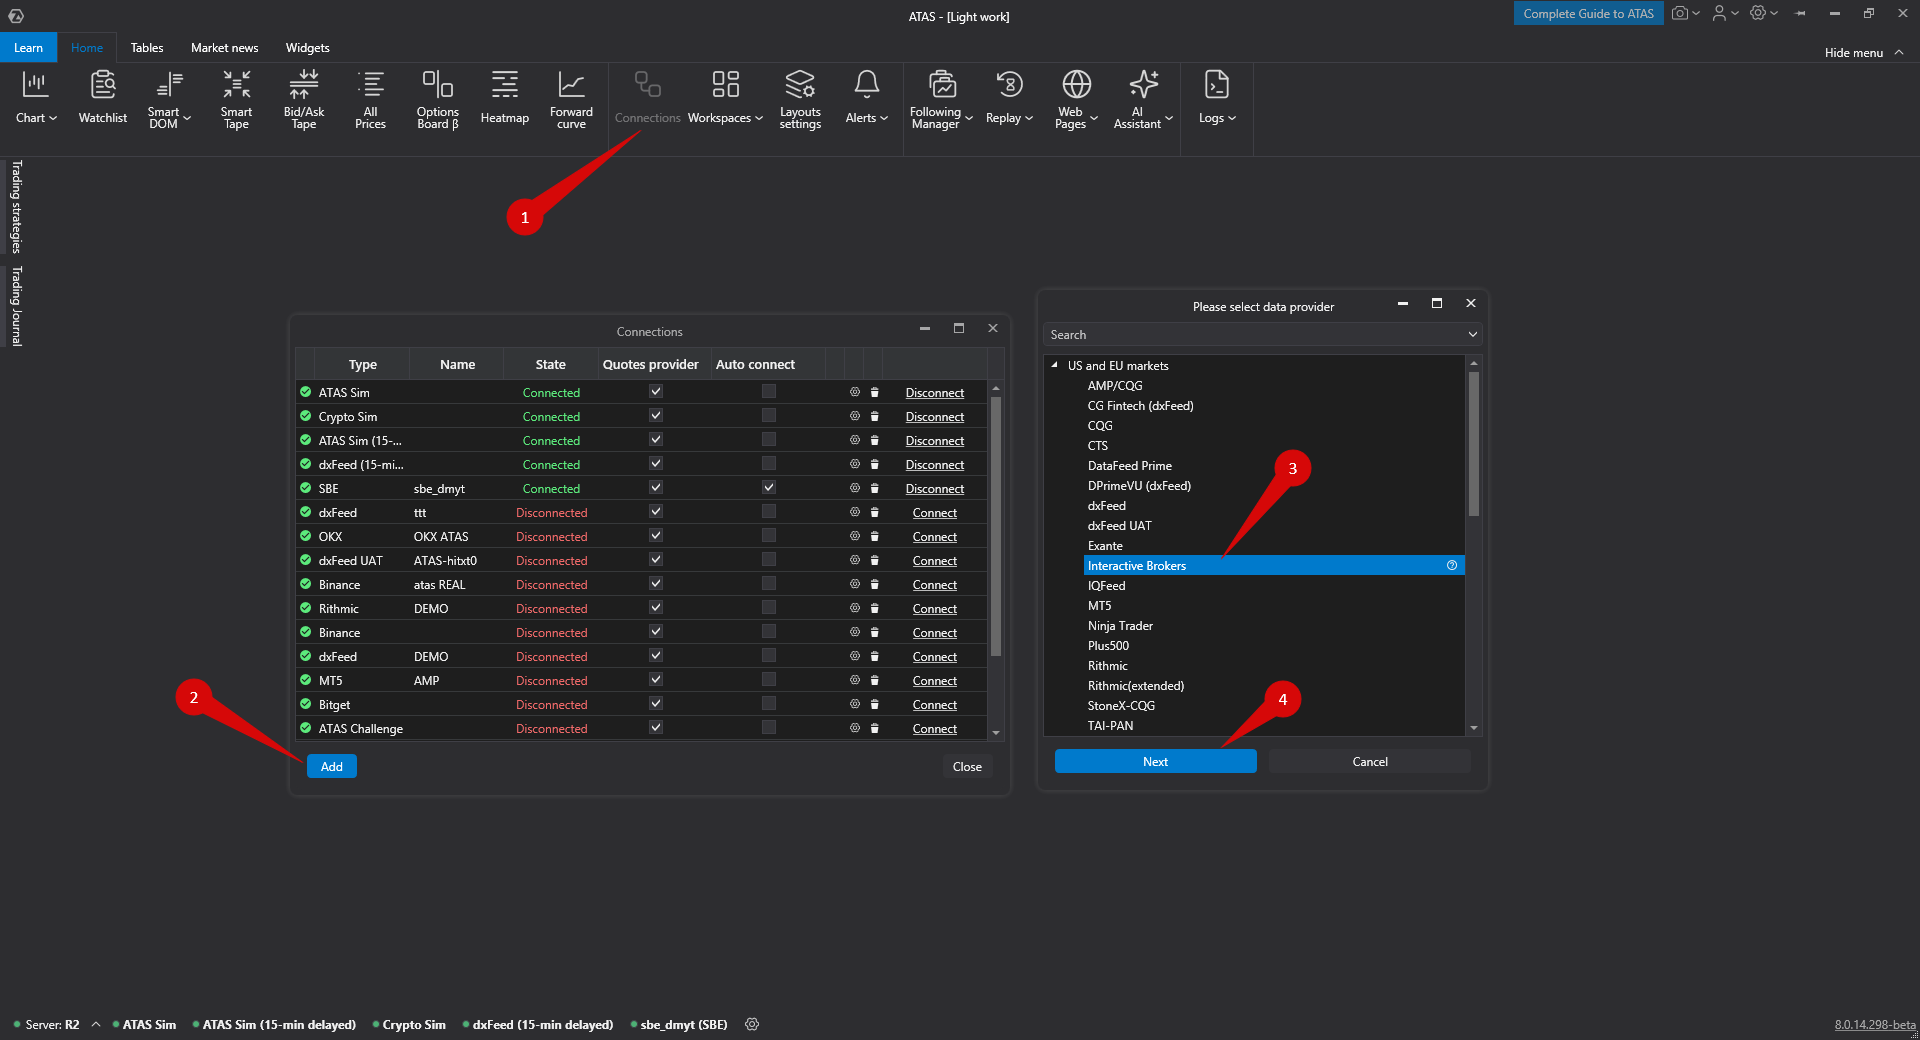Image resolution: width=1920 pixels, height=1040 pixels.
Task: Delete the ATAS Challenge connection
Action: 875,728
